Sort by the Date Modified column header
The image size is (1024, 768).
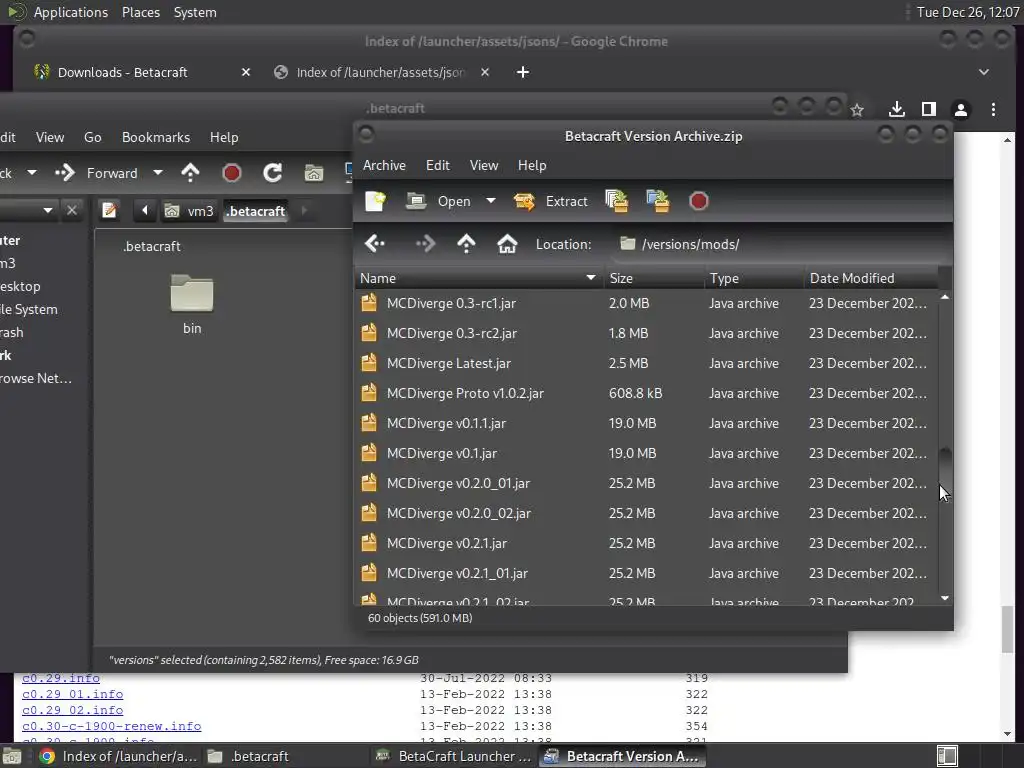point(872,278)
